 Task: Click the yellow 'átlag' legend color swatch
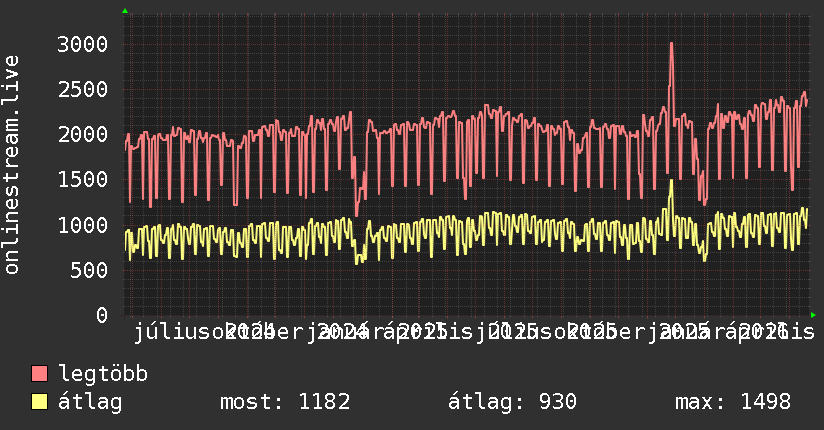[x=39, y=402]
